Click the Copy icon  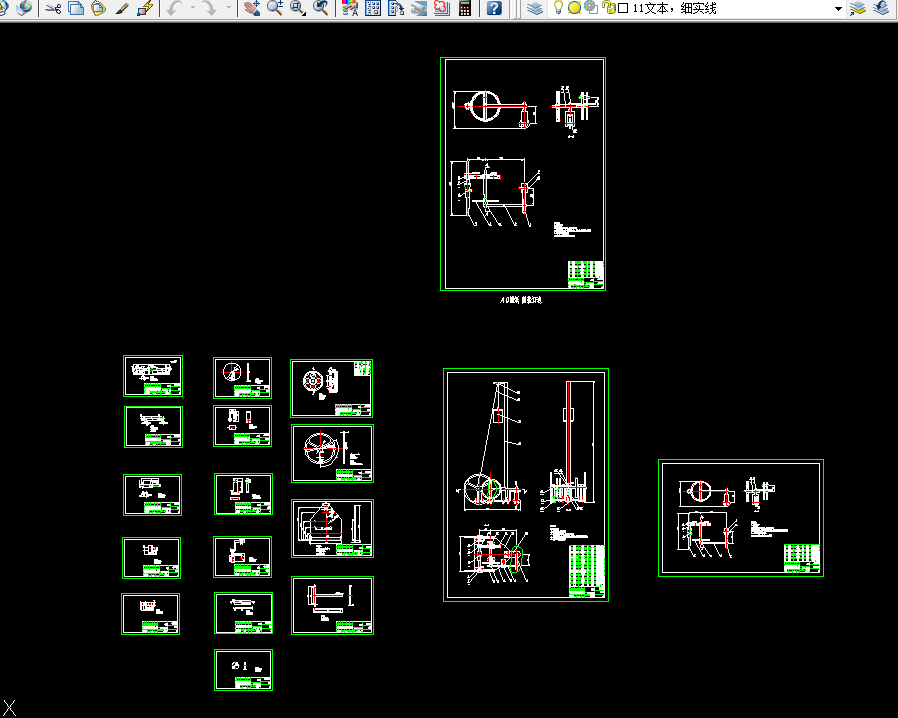(x=76, y=8)
